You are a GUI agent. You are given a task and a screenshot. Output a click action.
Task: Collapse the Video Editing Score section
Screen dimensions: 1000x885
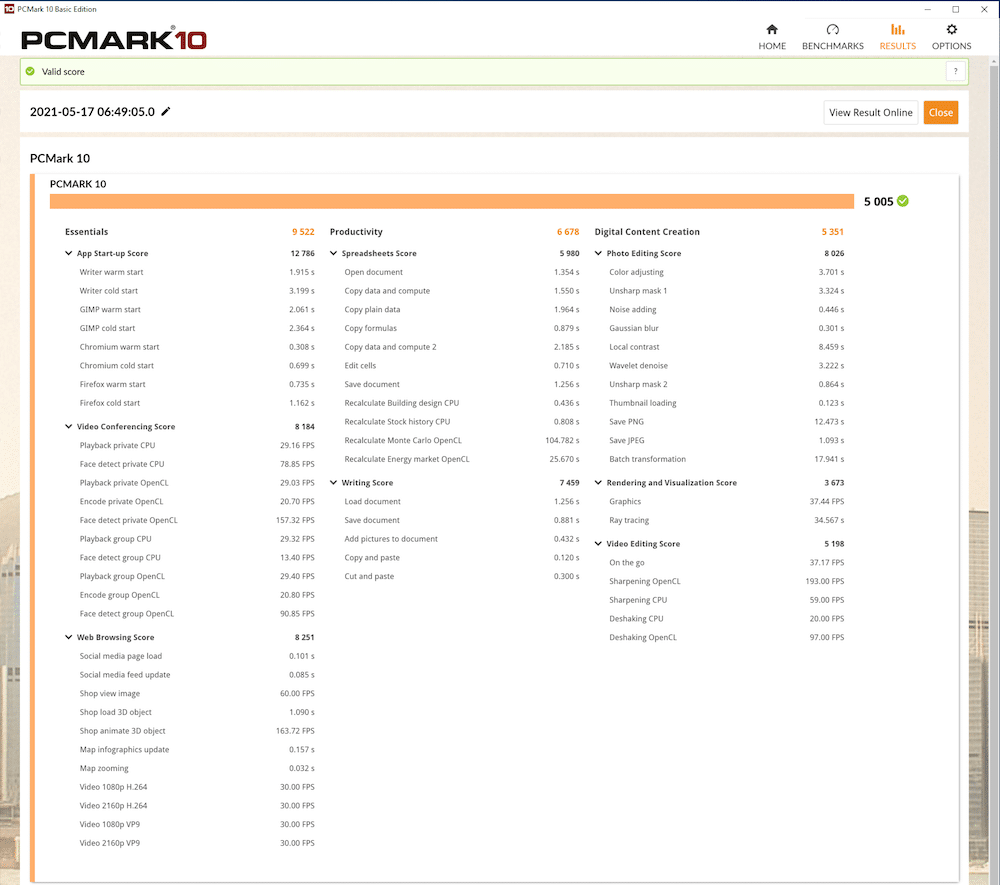tap(598, 544)
